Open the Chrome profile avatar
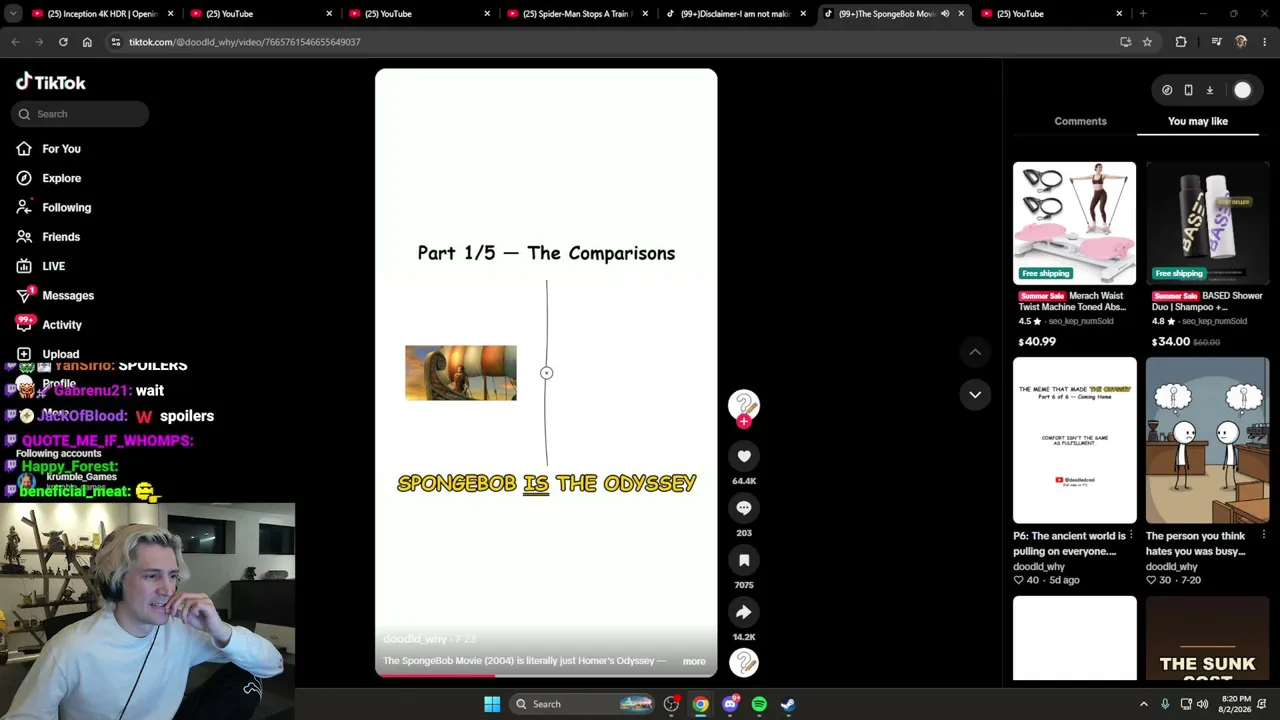 coord(1241,42)
